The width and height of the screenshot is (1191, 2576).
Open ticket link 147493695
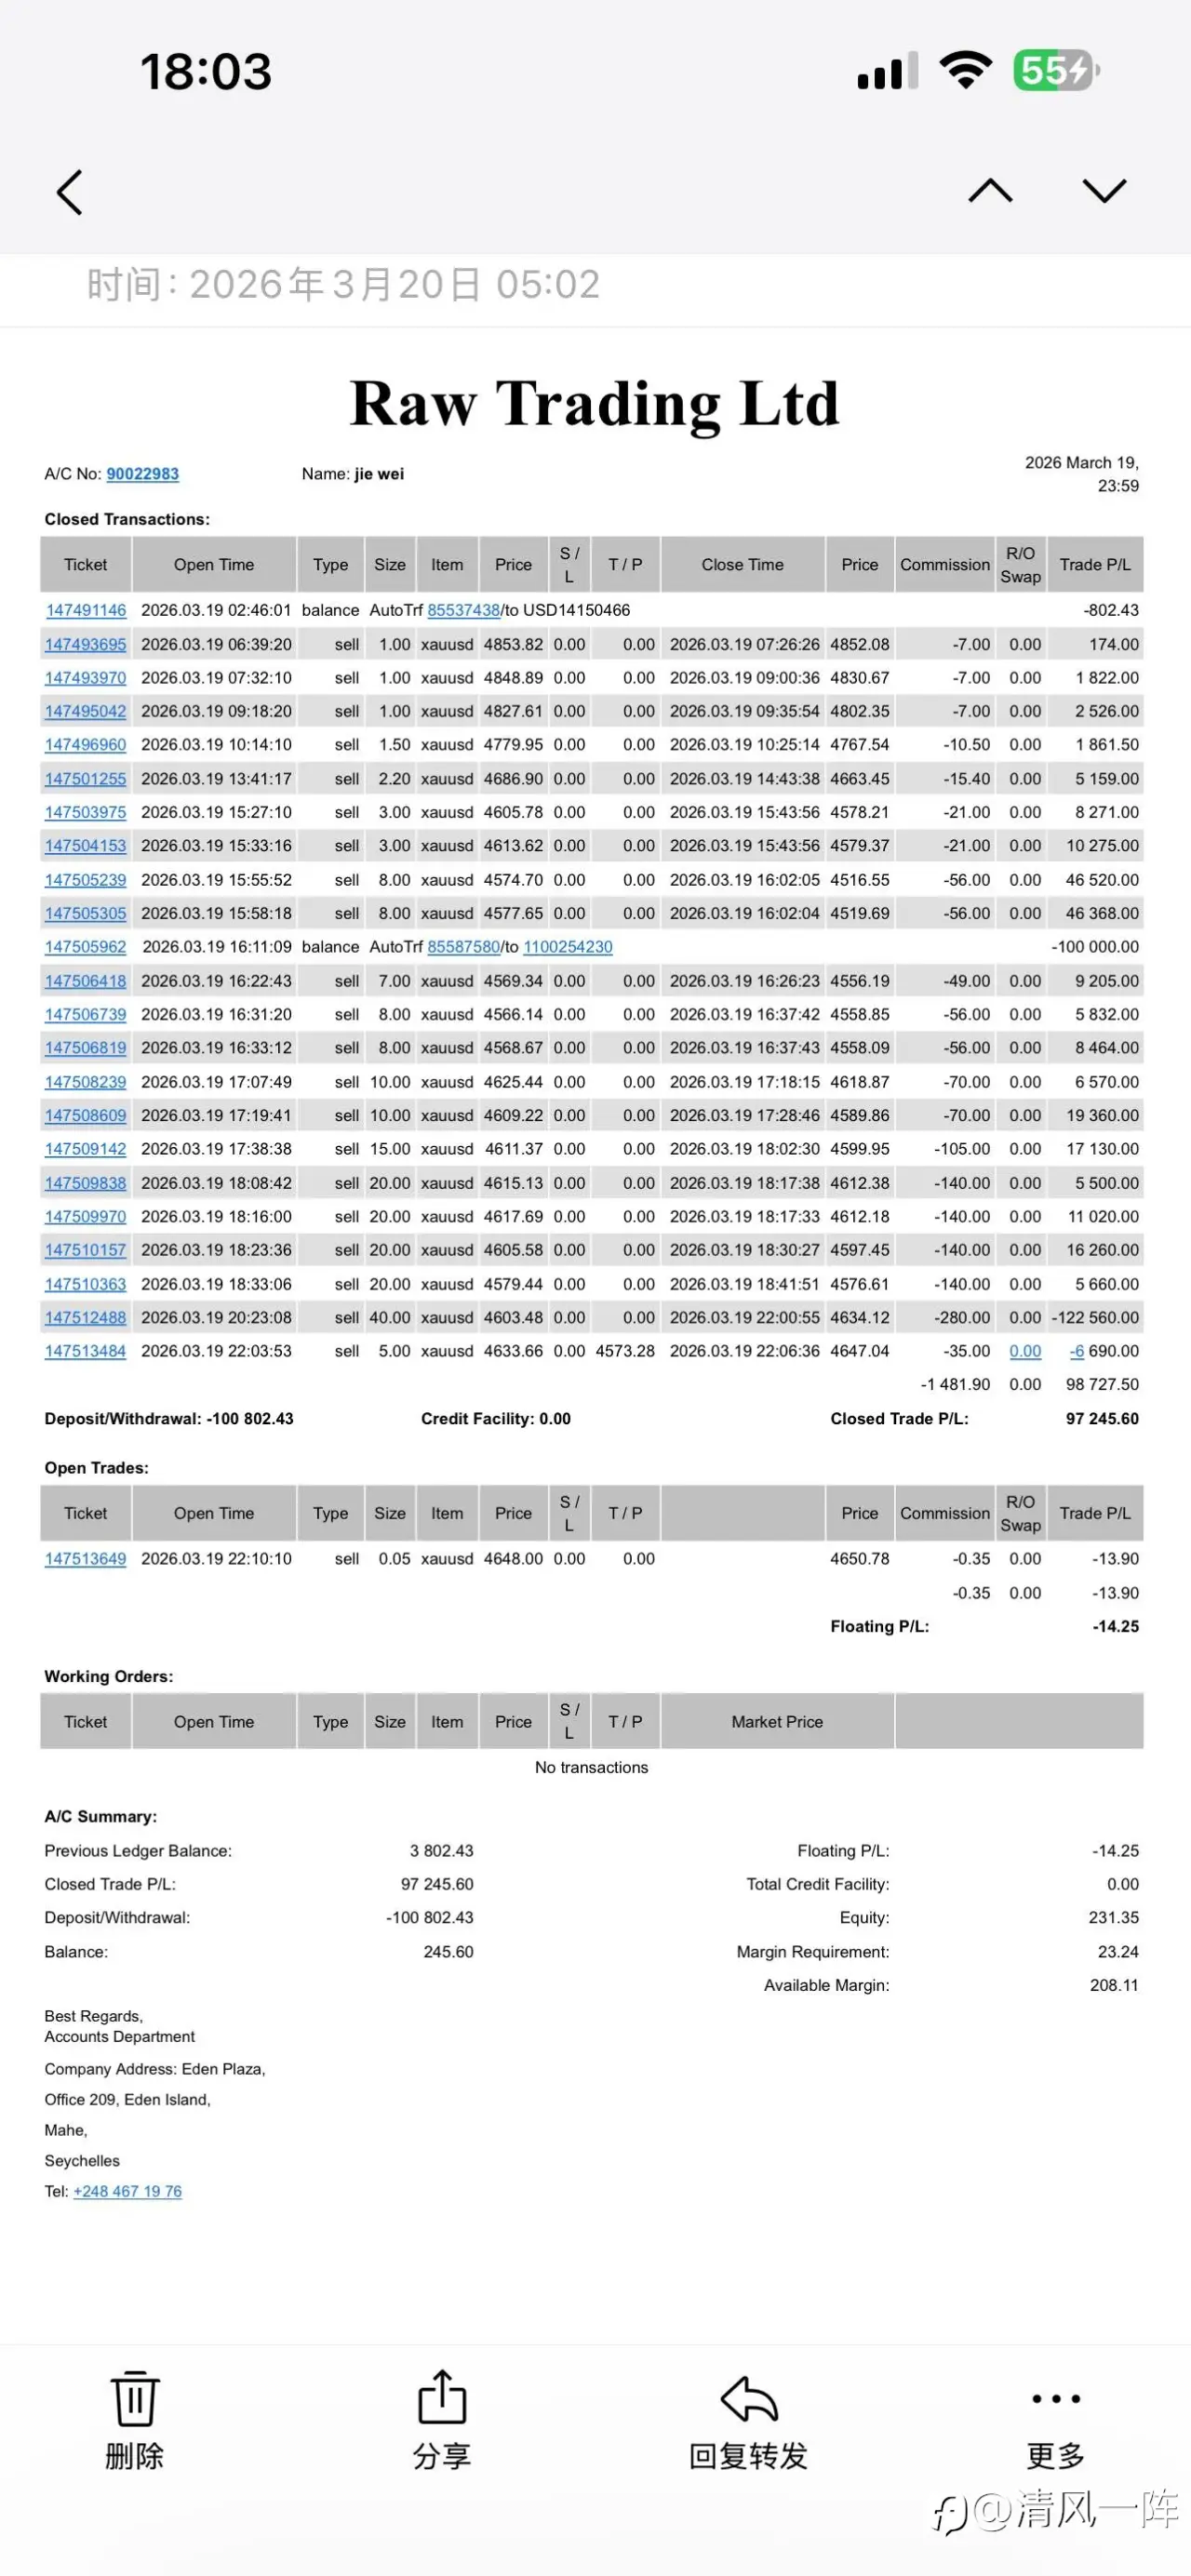pos(86,644)
